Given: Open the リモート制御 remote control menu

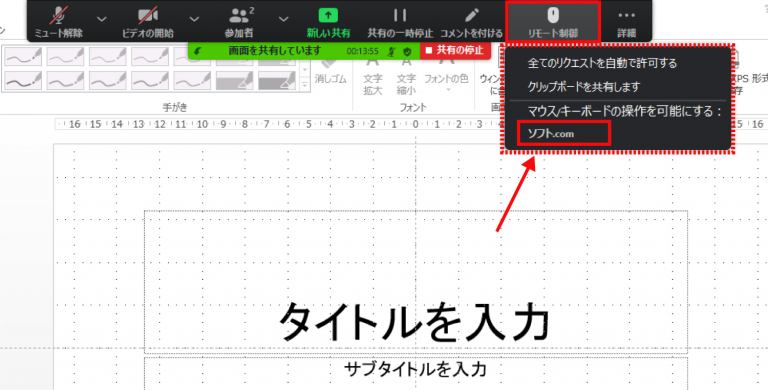Looking at the screenshot, I should pos(552,22).
